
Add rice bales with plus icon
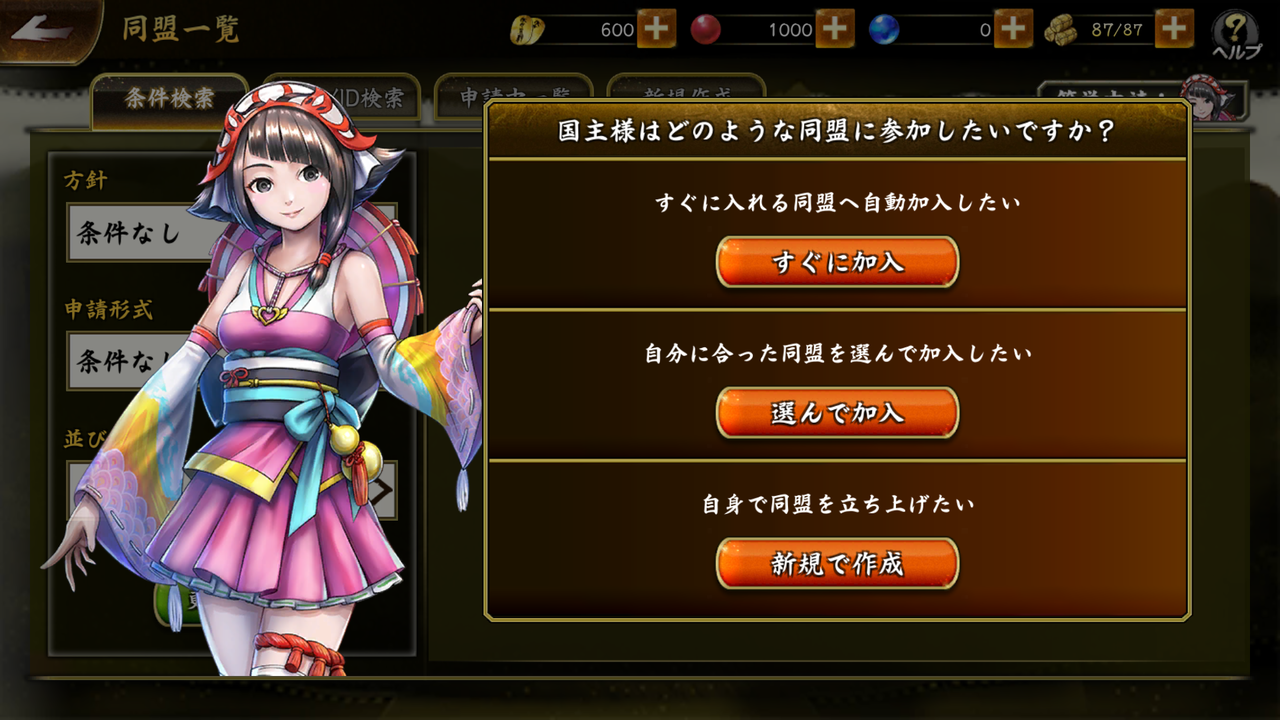pos(1174,29)
